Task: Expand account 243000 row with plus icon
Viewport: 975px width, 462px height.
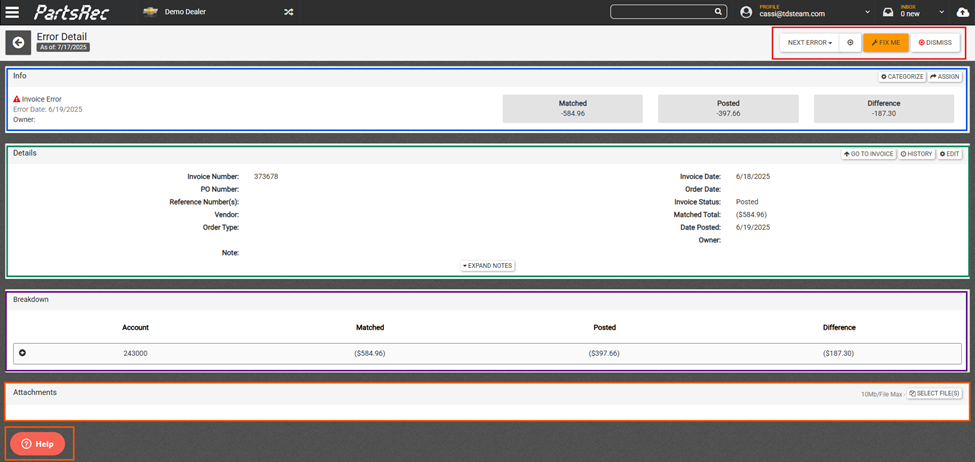Action: coord(22,353)
